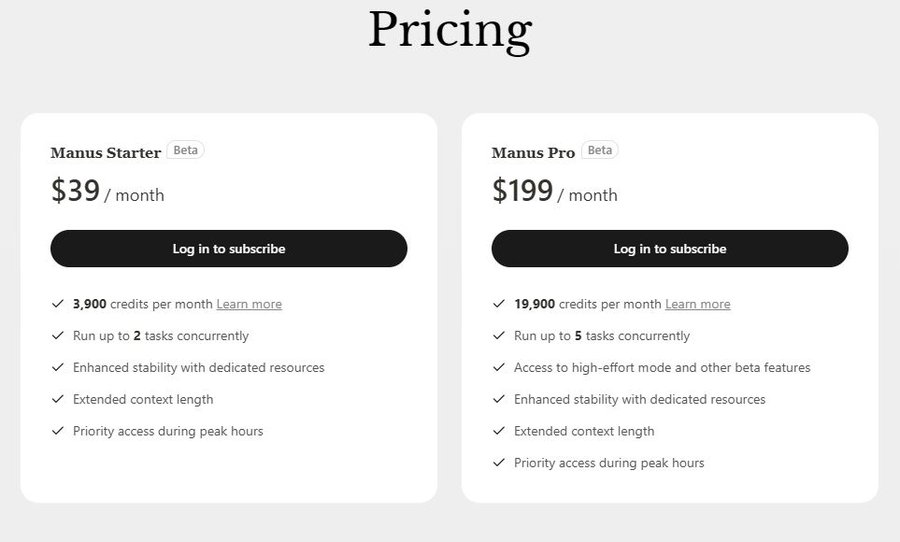The image size is (900, 542).
Task: Click the Pro plan's Extended context length checkmark
Action: coord(498,431)
